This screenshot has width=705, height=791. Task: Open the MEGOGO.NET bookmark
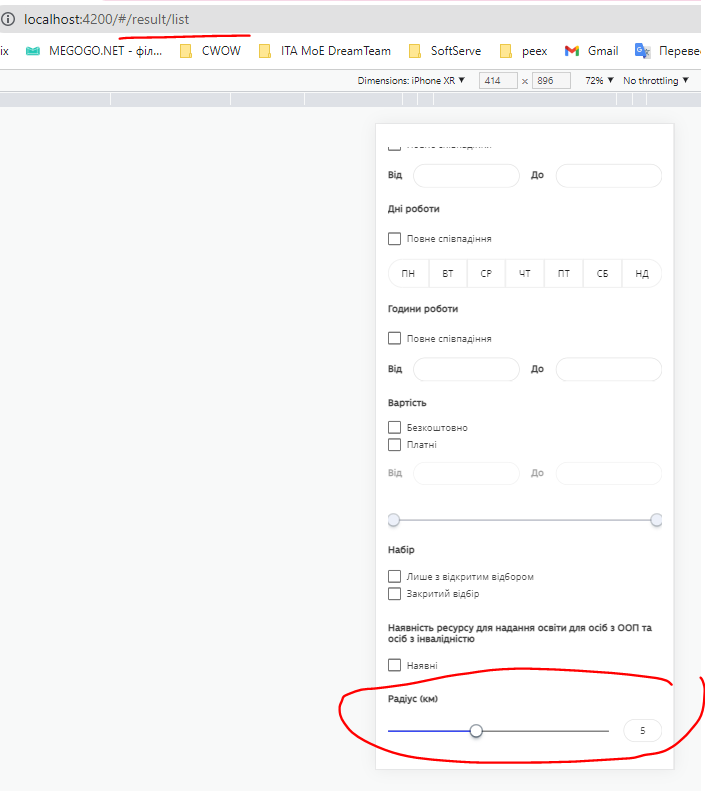click(x=94, y=51)
